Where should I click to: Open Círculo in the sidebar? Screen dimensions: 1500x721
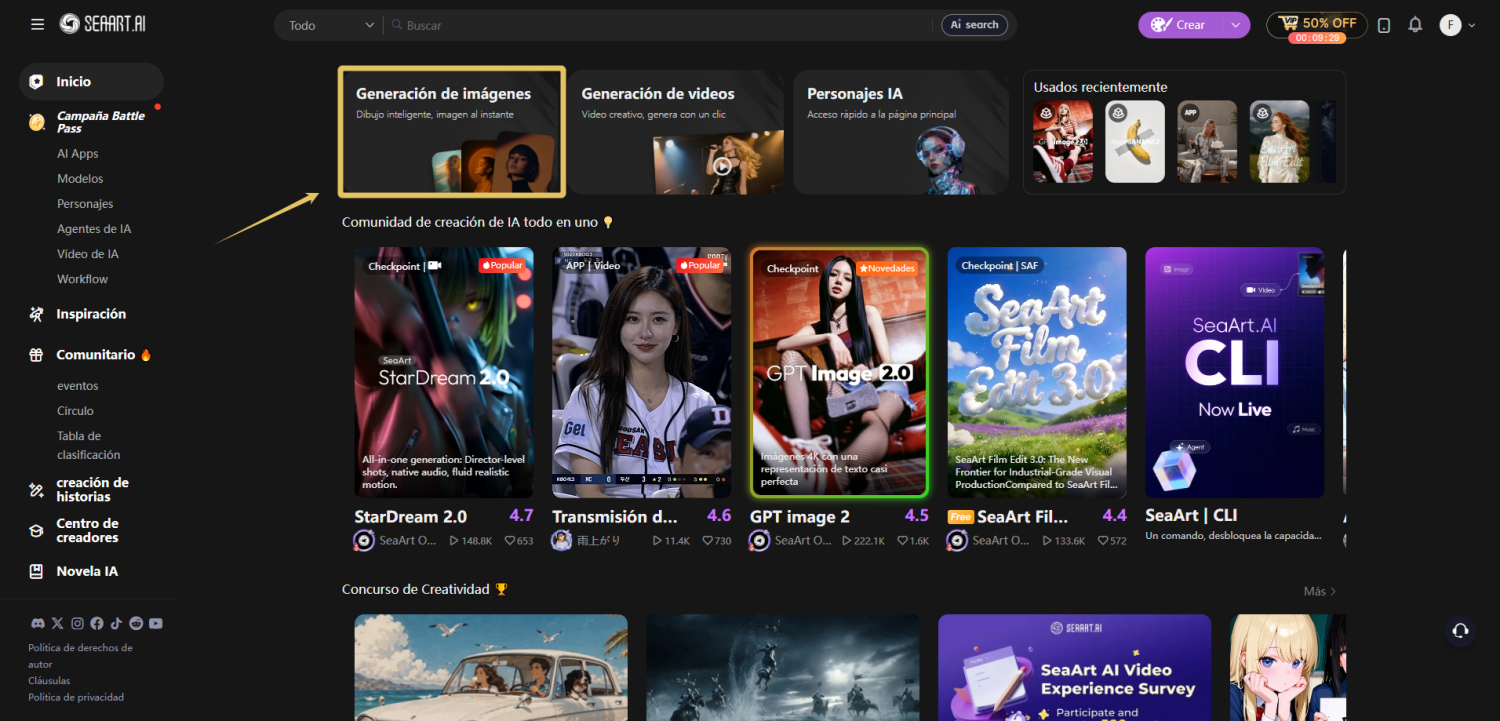(x=75, y=411)
